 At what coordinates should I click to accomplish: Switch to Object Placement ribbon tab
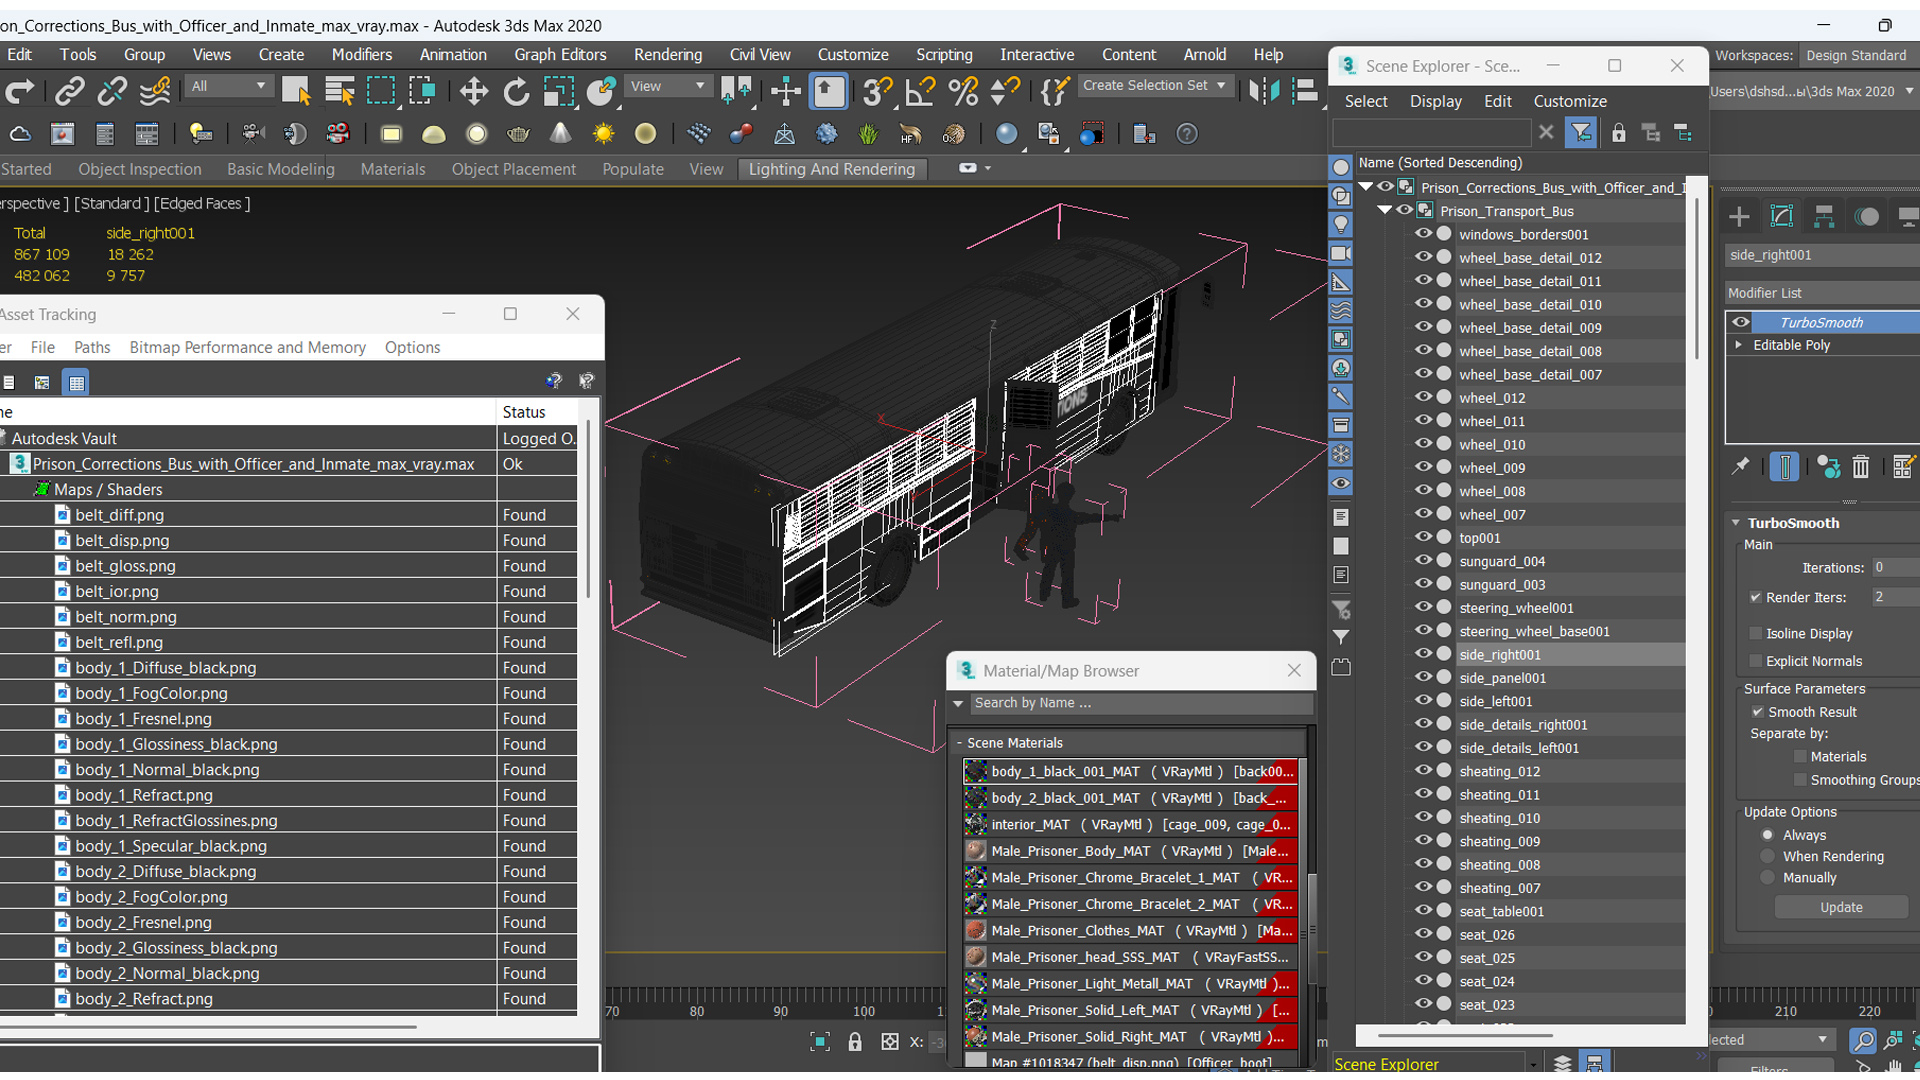(x=513, y=169)
